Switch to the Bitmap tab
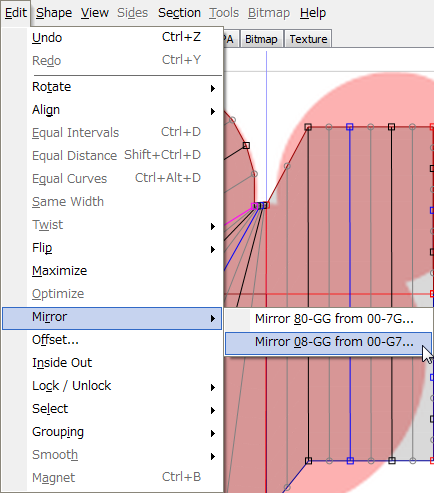Viewport: 434px width, 493px height. (261, 39)
